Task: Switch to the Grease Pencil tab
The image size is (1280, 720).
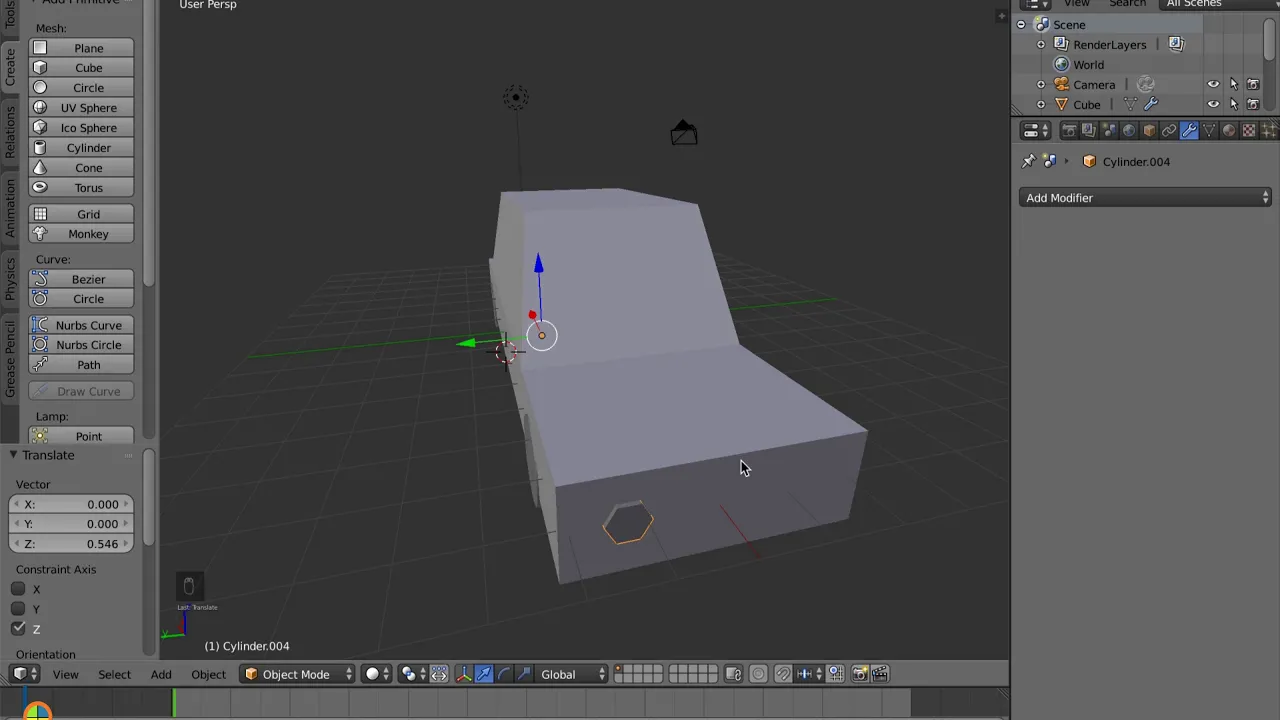Action: [10, 359]
